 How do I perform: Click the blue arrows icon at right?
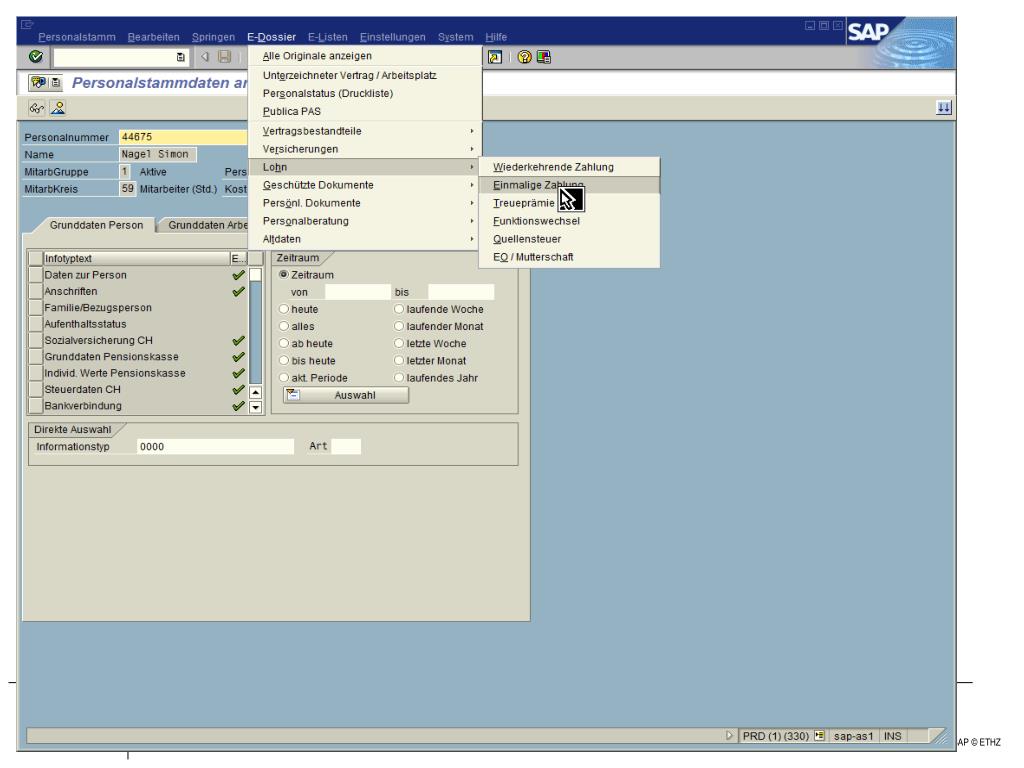(x=944, y=108)
